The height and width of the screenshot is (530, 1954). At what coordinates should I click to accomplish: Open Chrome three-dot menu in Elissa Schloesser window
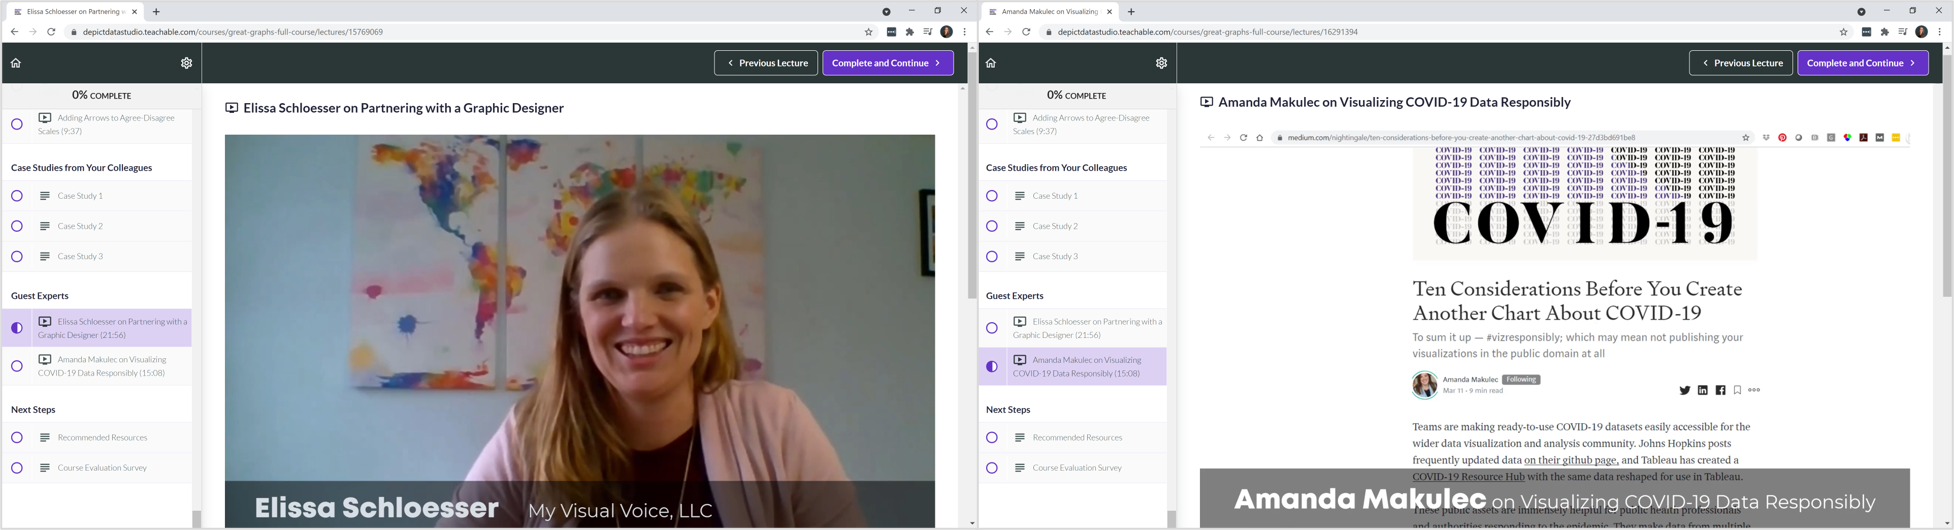(x=965, y=32)
